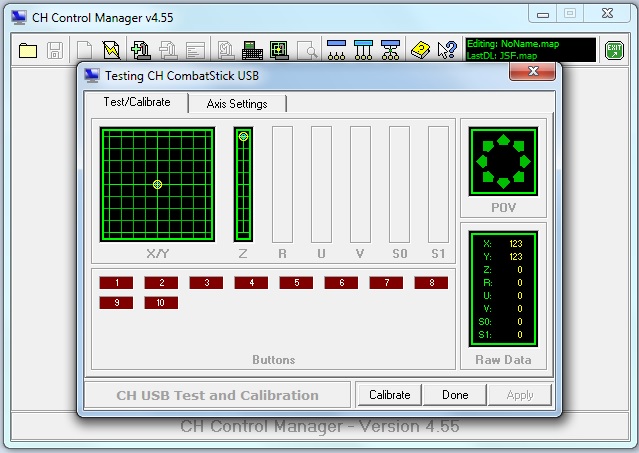Click the grayed magnifier search icon
Screen dimensions: 639x453
point(307,51)
